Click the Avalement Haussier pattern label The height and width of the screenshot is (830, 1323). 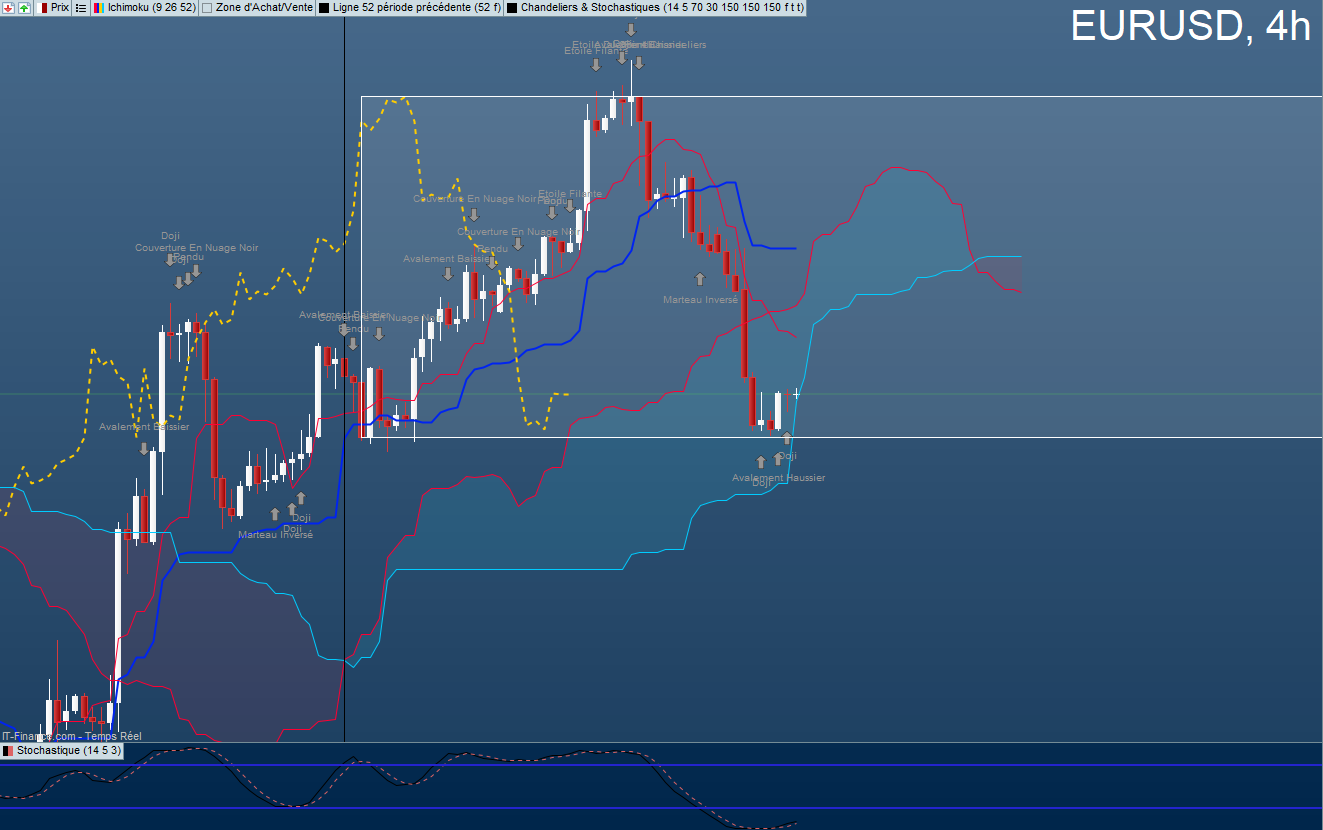(x=778, y=478)
